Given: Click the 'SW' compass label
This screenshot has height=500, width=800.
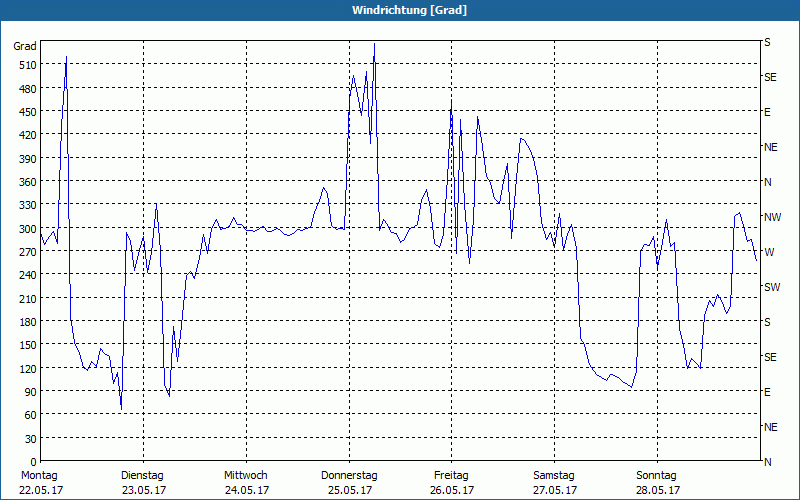Looking at the screenshot, I should [772, 287].
